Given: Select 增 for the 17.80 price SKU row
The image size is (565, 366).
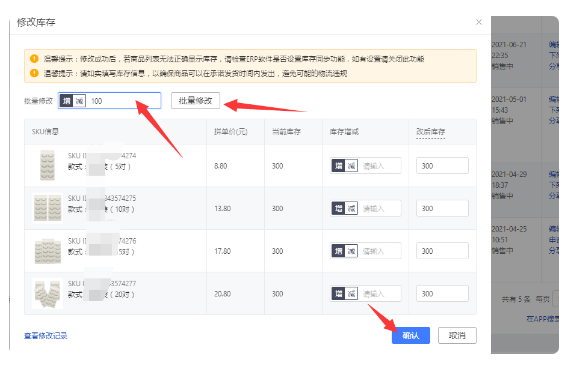Looking at the screenshot, I should [338, 251].
